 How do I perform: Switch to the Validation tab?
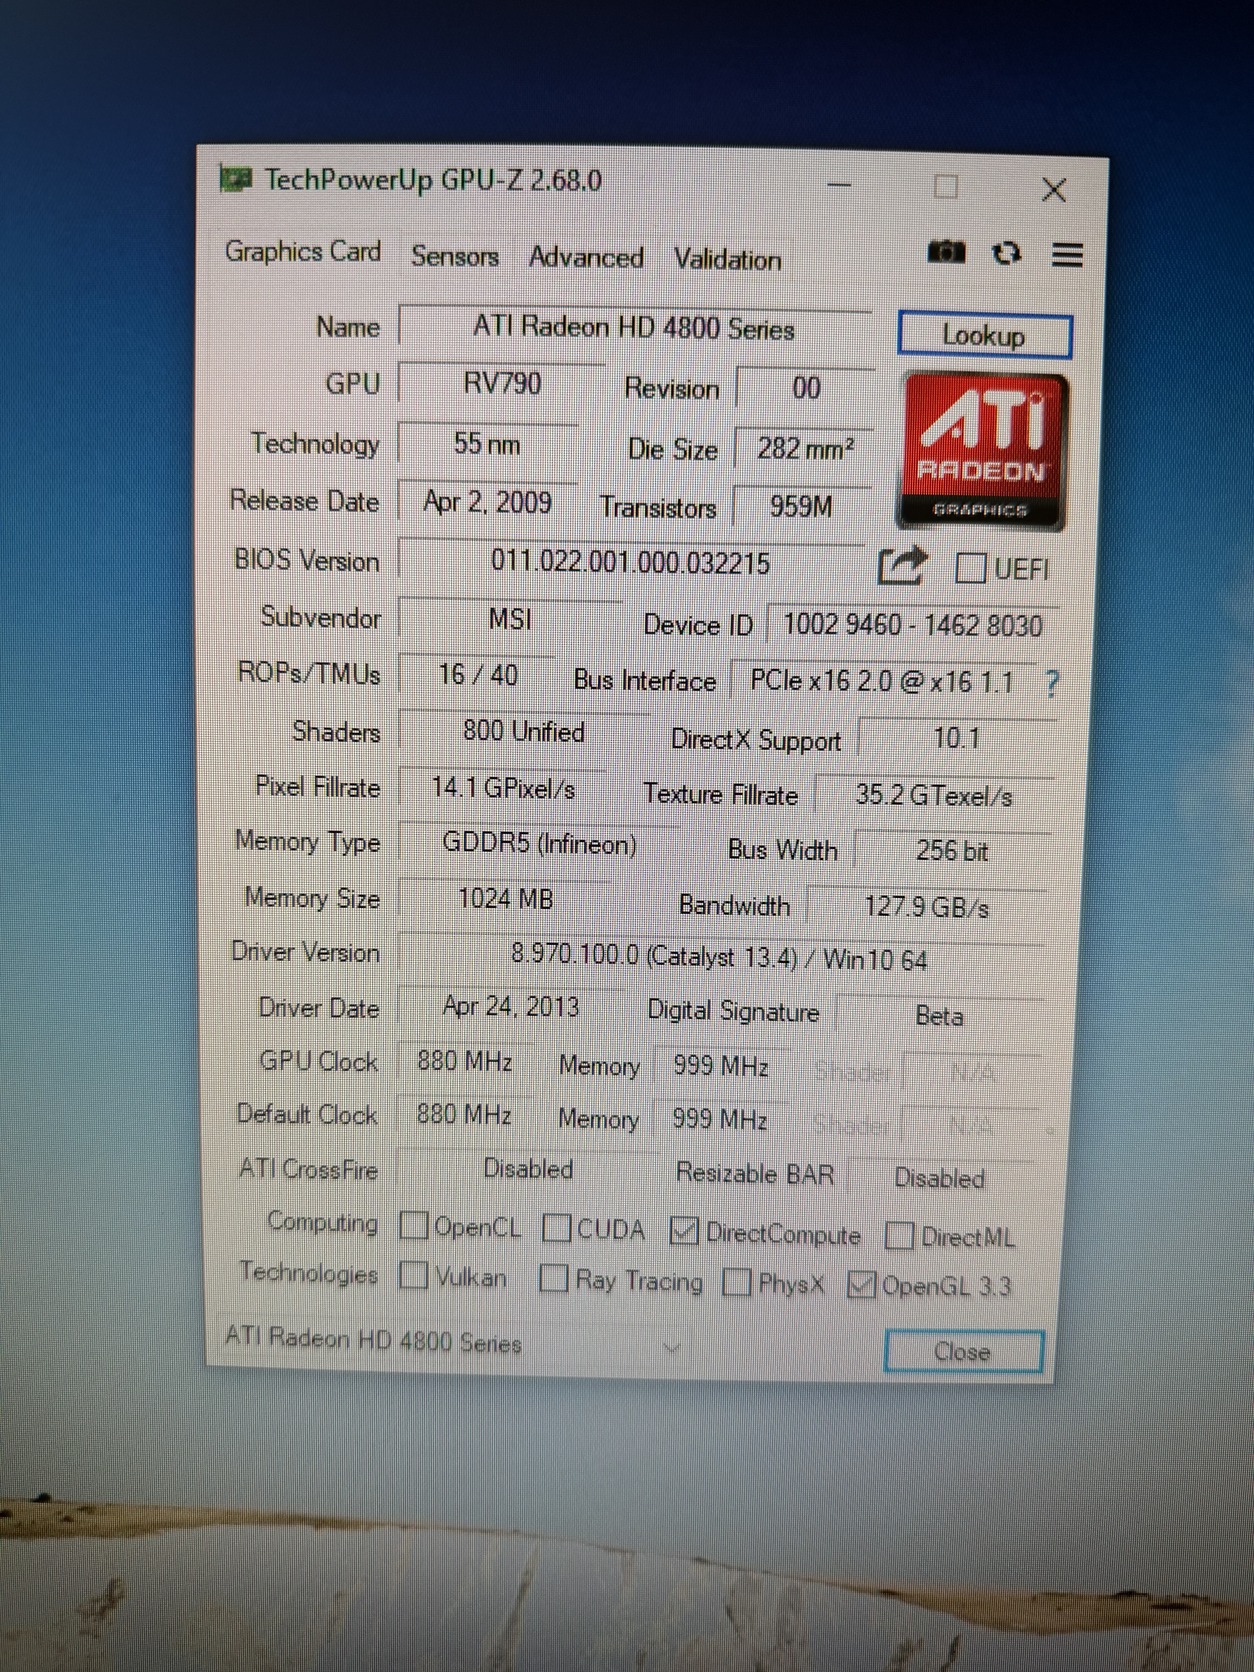click(x=728, y=260)
